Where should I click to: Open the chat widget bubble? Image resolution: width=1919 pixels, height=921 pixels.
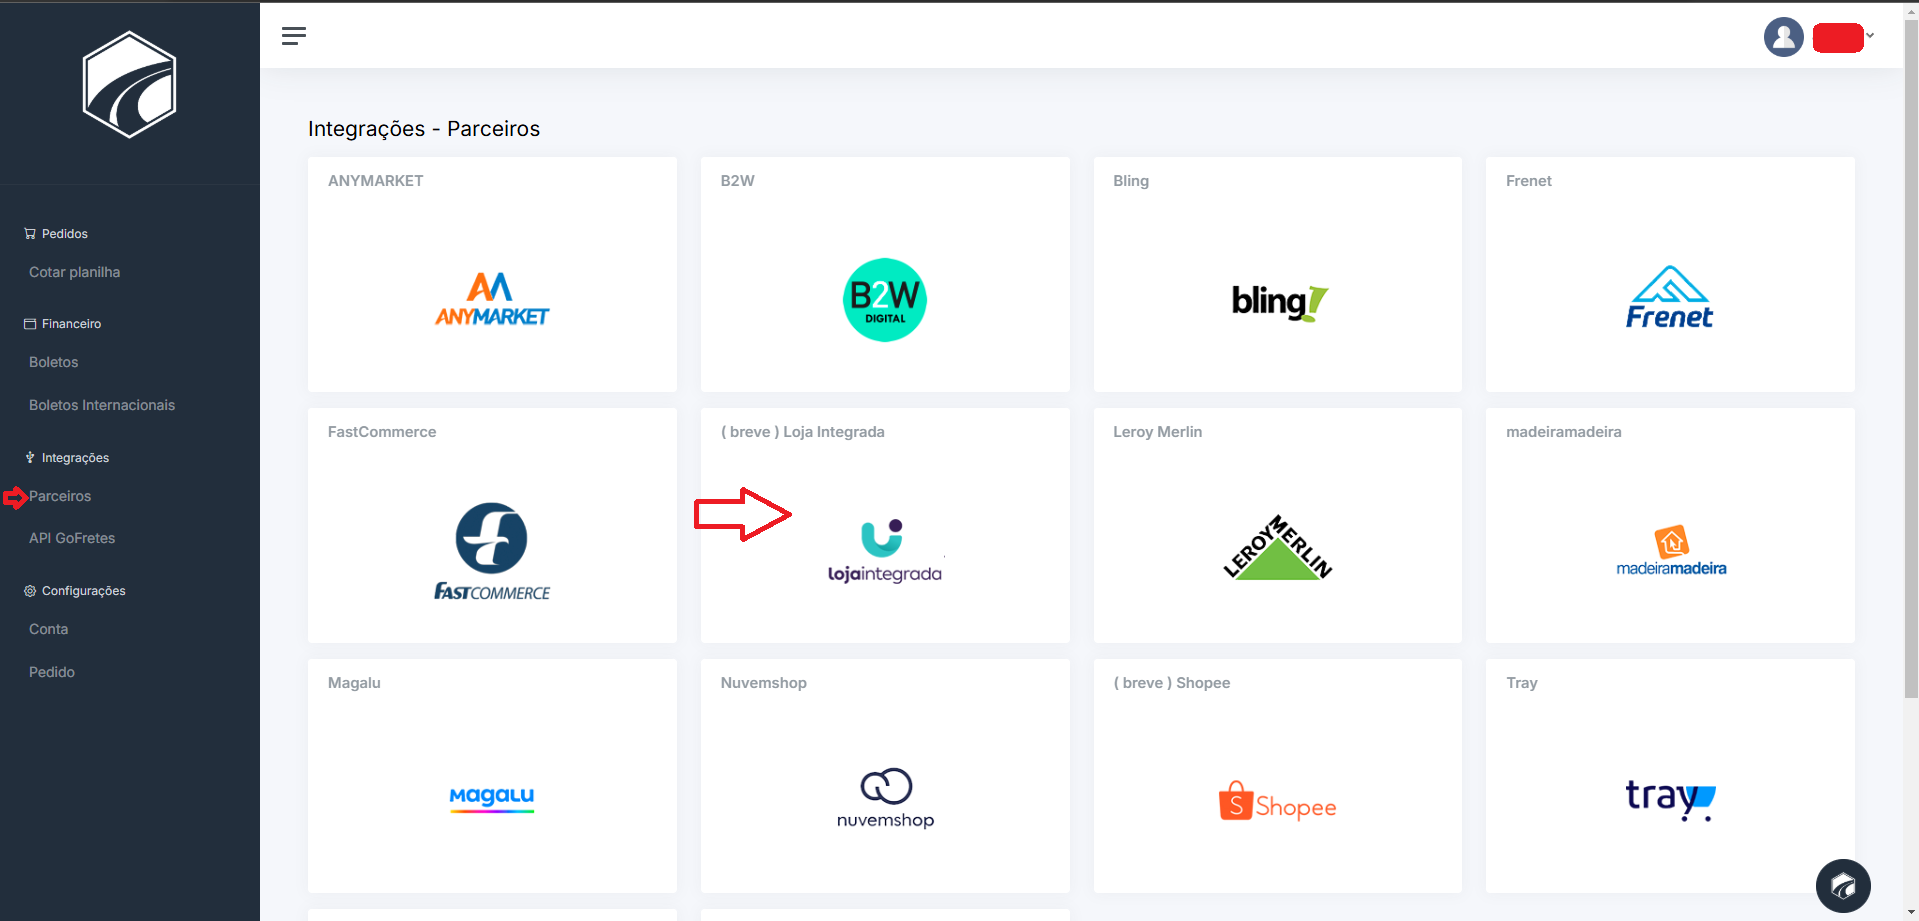click(1843, 886)
